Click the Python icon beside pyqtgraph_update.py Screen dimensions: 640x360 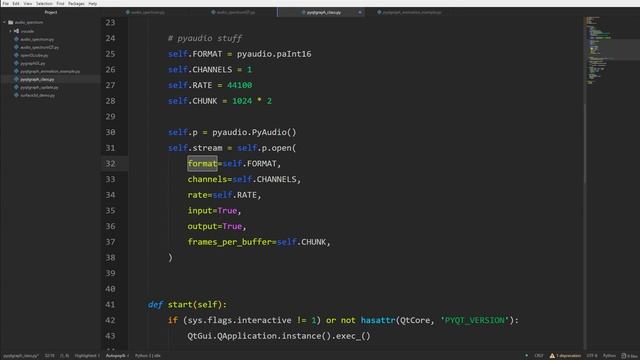16,87
